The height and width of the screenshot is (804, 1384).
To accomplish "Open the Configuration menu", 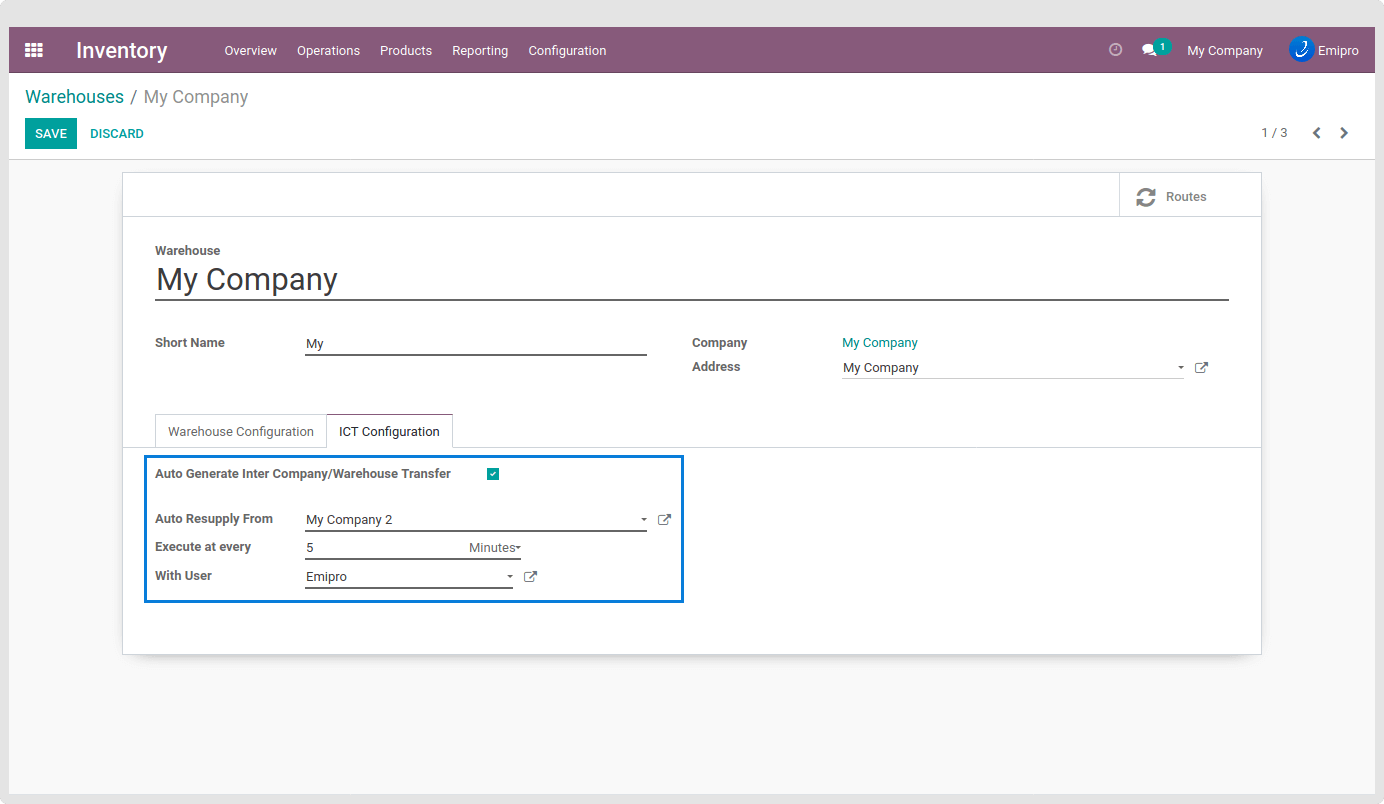I will click(567, 51).
